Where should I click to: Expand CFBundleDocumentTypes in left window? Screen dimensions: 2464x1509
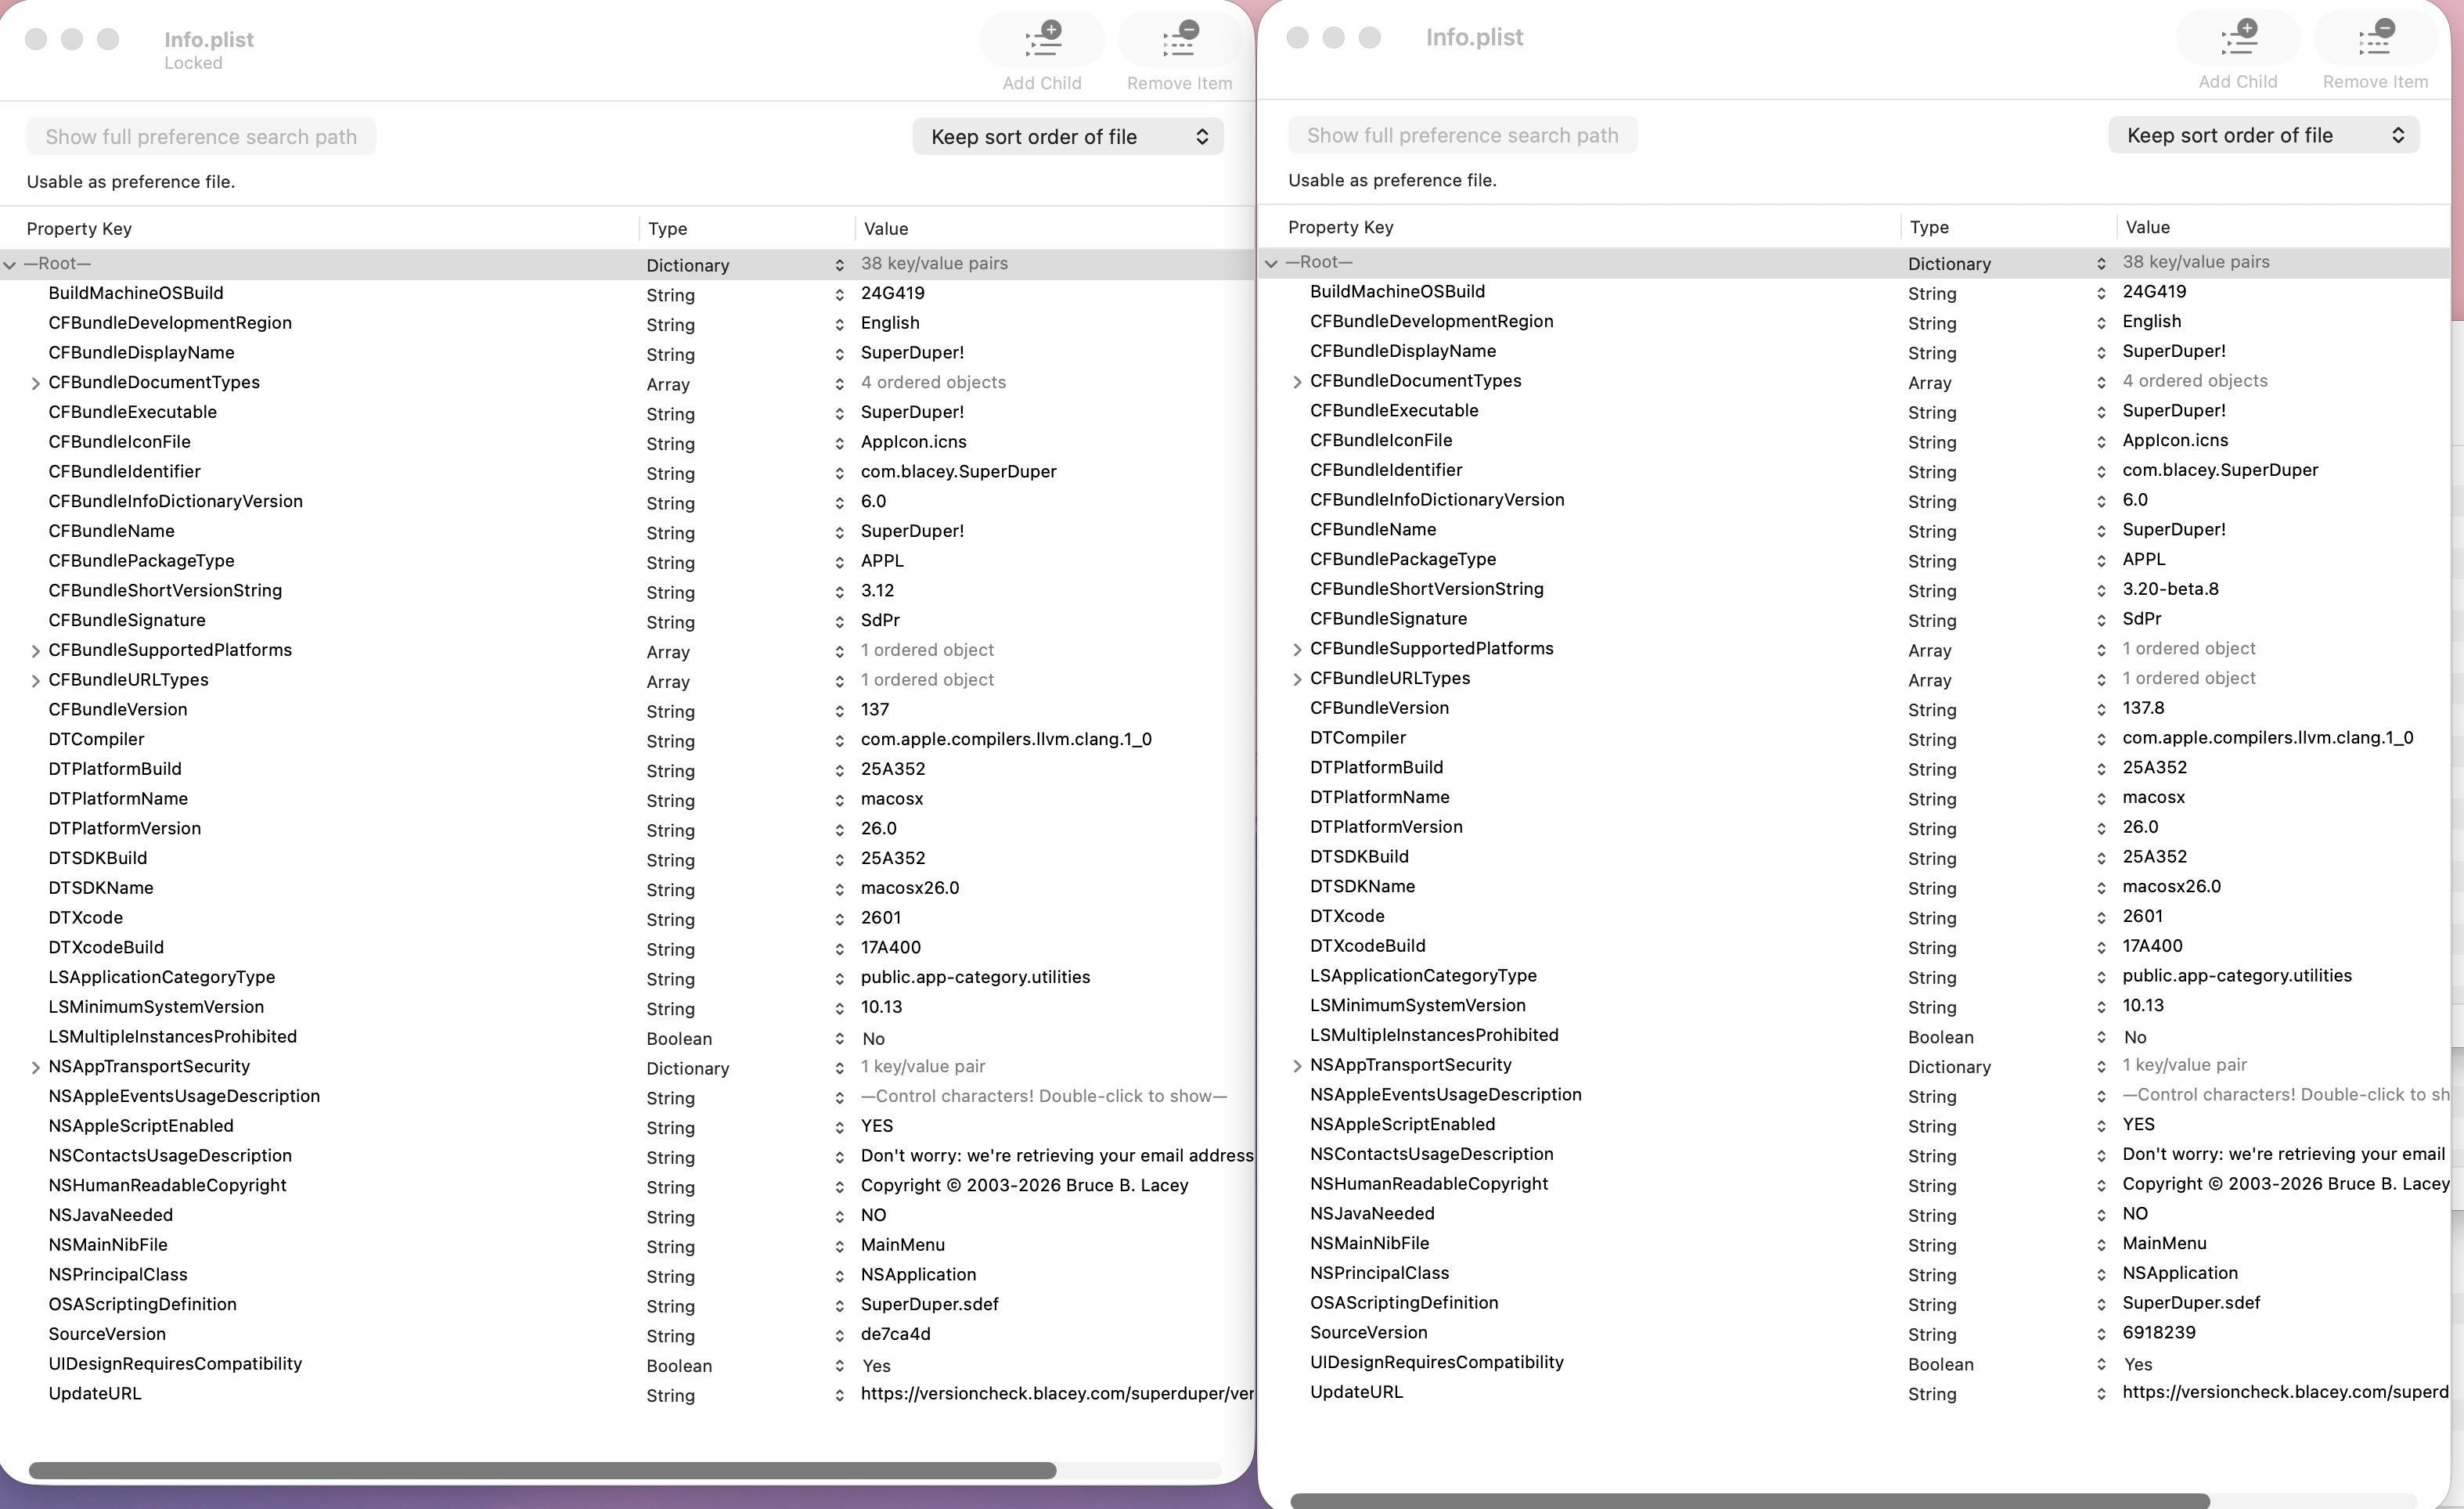tap(35, 383)
